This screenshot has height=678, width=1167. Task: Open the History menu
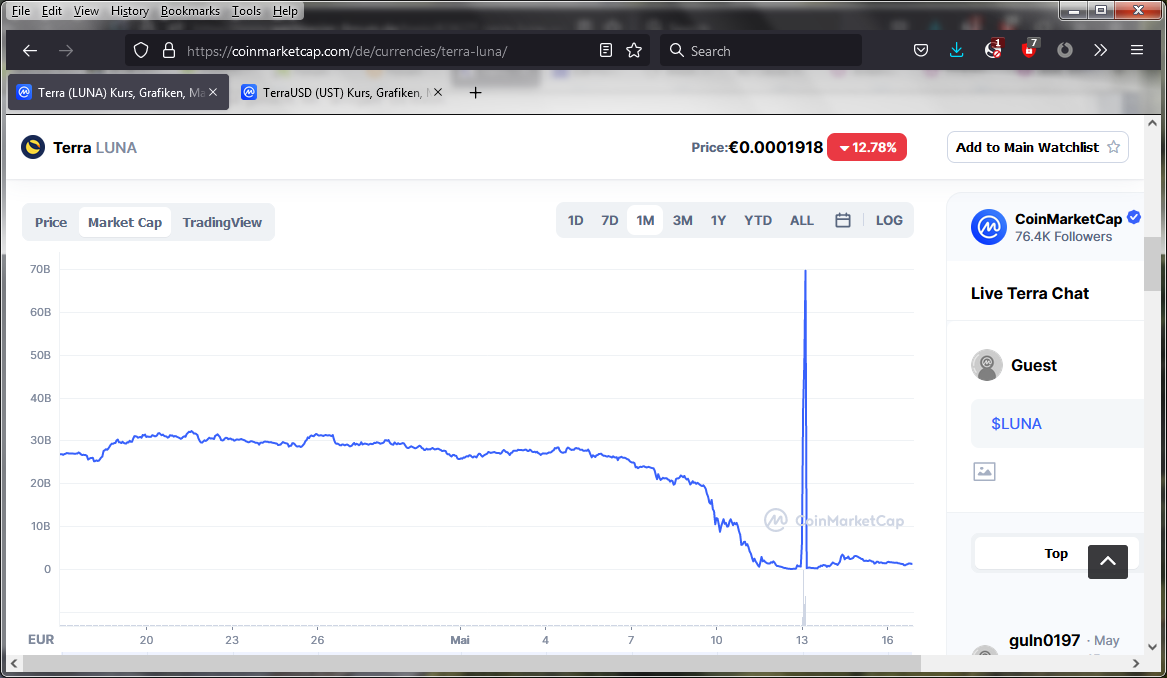pos(130,10)
